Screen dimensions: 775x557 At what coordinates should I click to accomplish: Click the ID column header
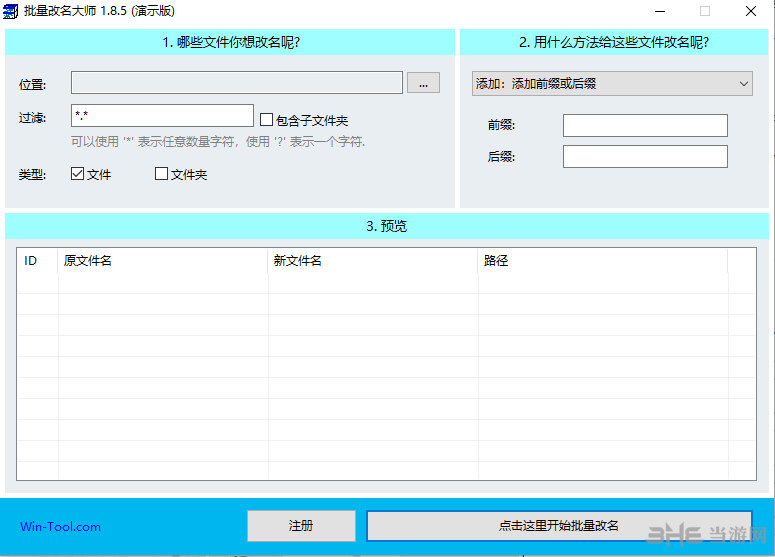pyautogui.click(x=38, y=260)
